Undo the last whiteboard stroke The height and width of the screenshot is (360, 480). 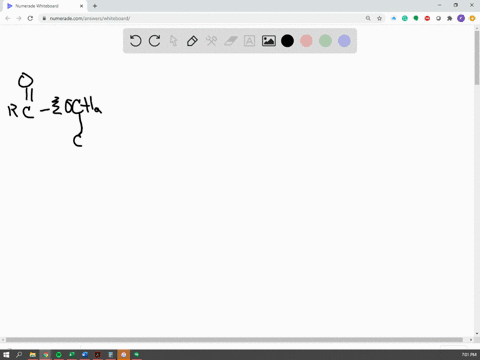[x=135, y=41]
